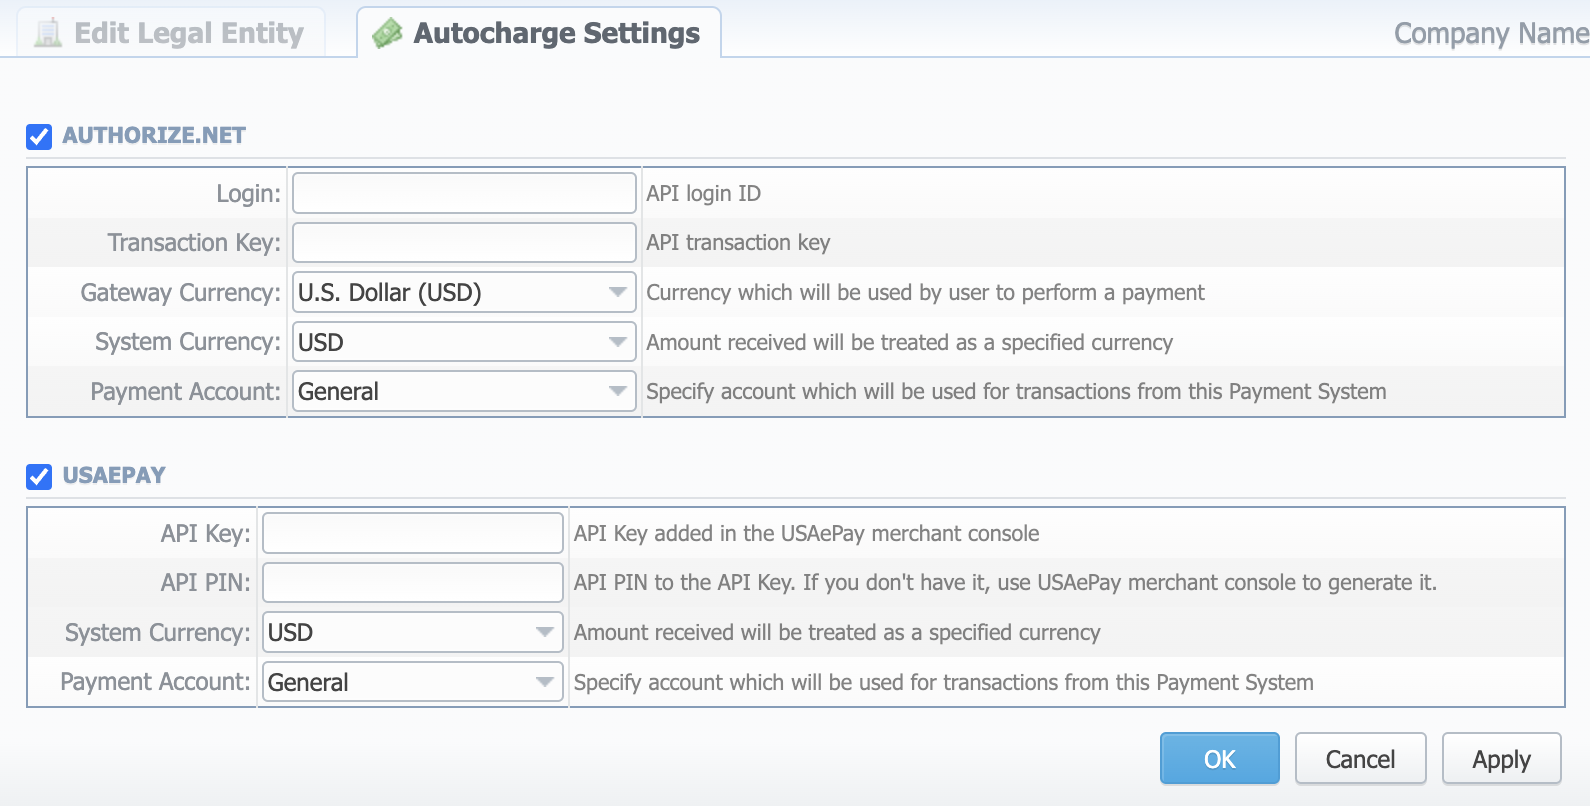Click the 'API transaction key' description
Screen dimensions: 1590x806
coord(738,242)
